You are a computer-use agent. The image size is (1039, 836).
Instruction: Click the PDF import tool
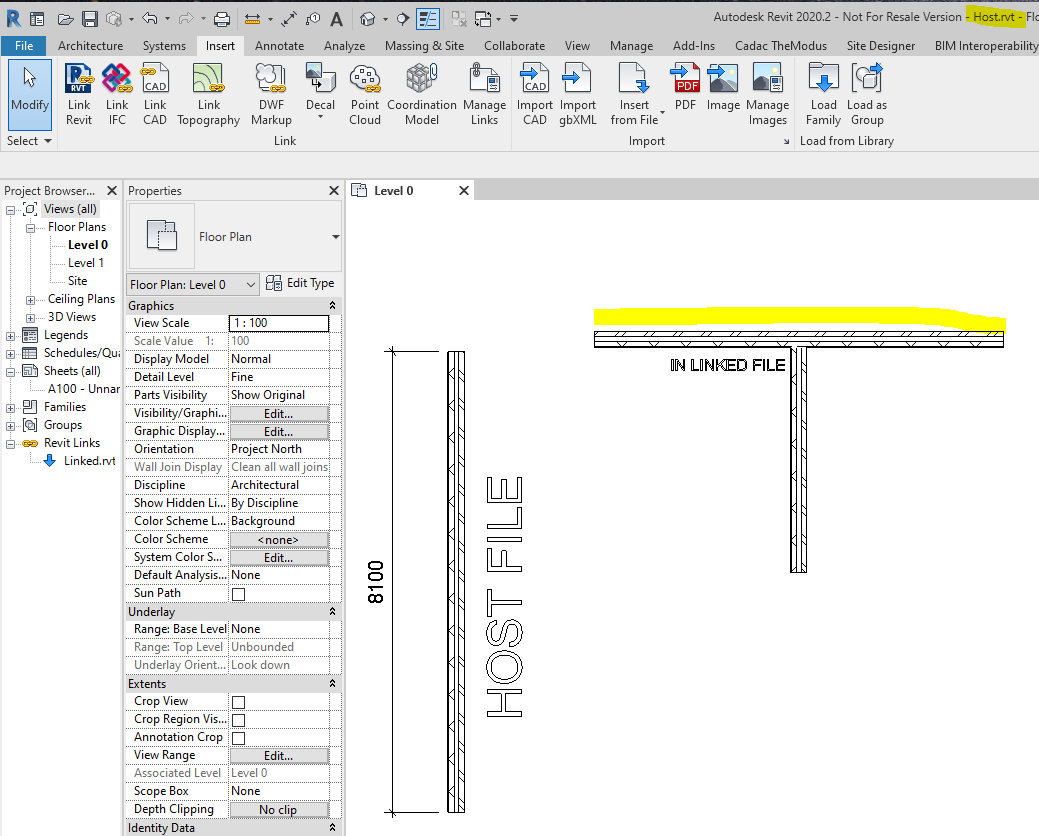coord(686,86)
